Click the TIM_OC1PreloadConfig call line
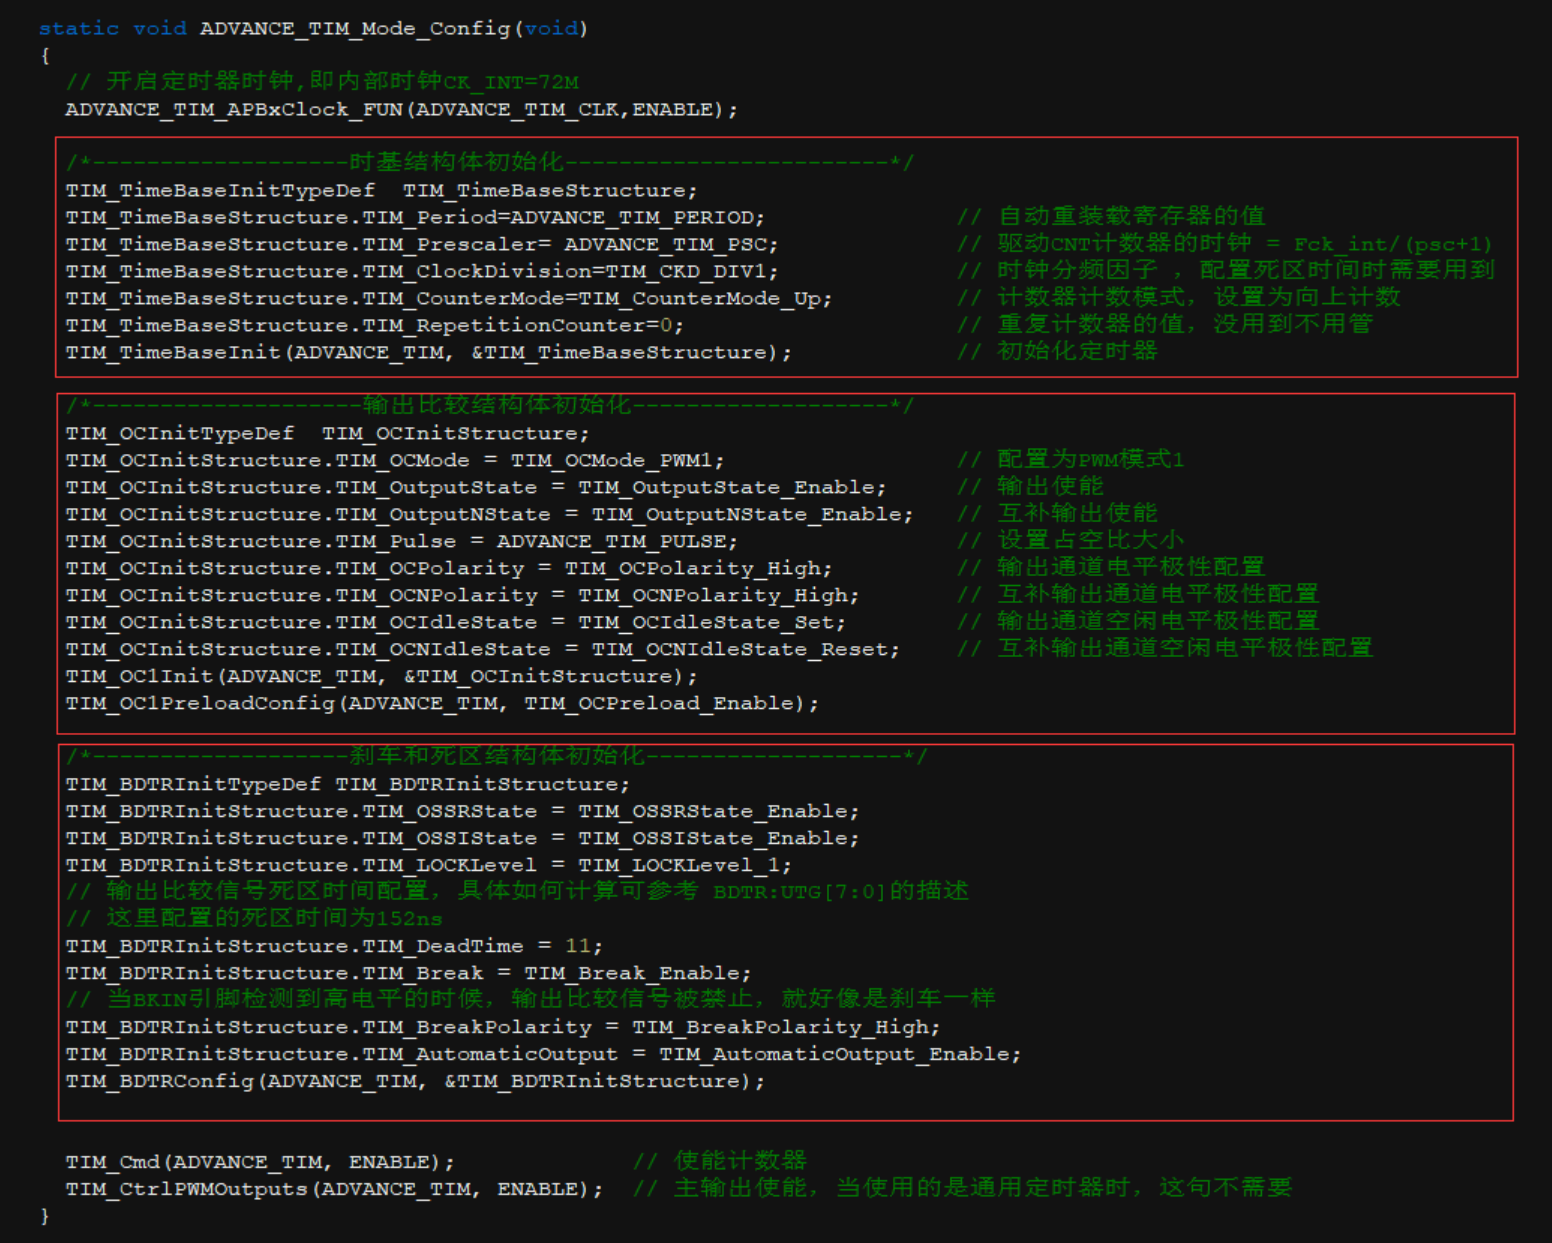 point(442,703)
